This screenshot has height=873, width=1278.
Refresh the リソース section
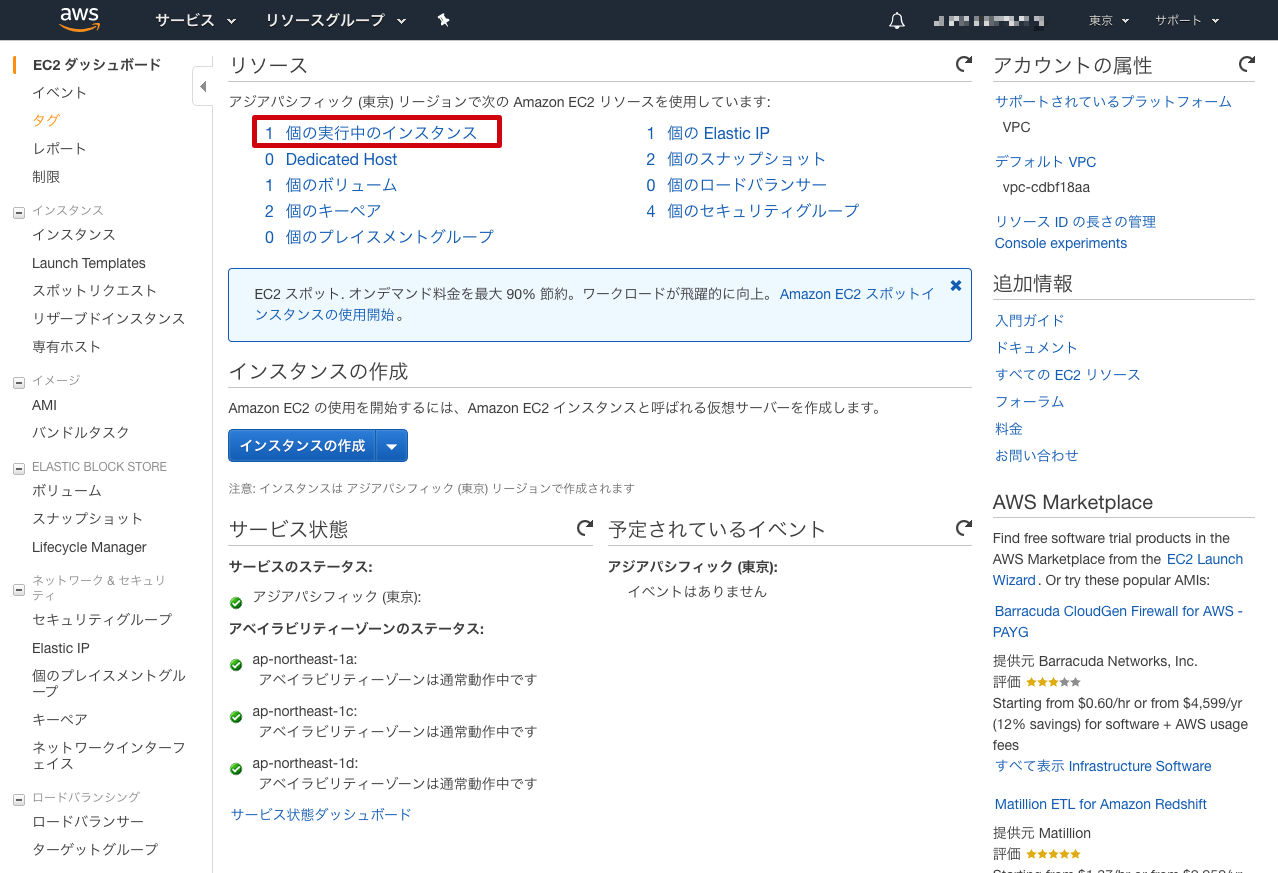[x=964, y=64]
